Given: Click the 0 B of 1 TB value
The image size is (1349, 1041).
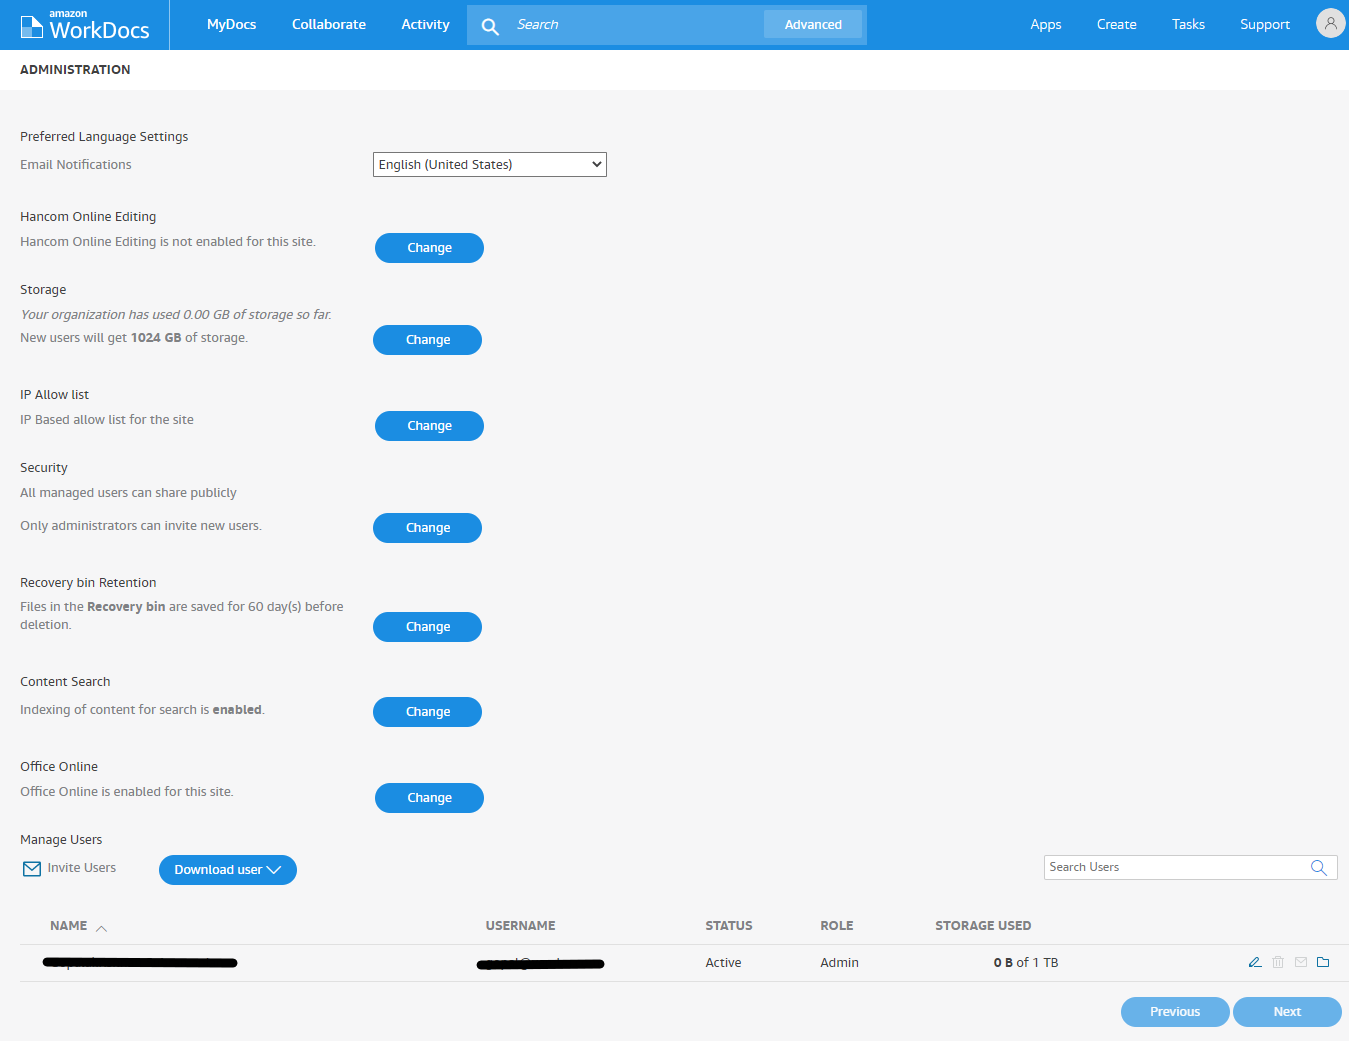Looking at the screenshot, I should coord(1026,963).
